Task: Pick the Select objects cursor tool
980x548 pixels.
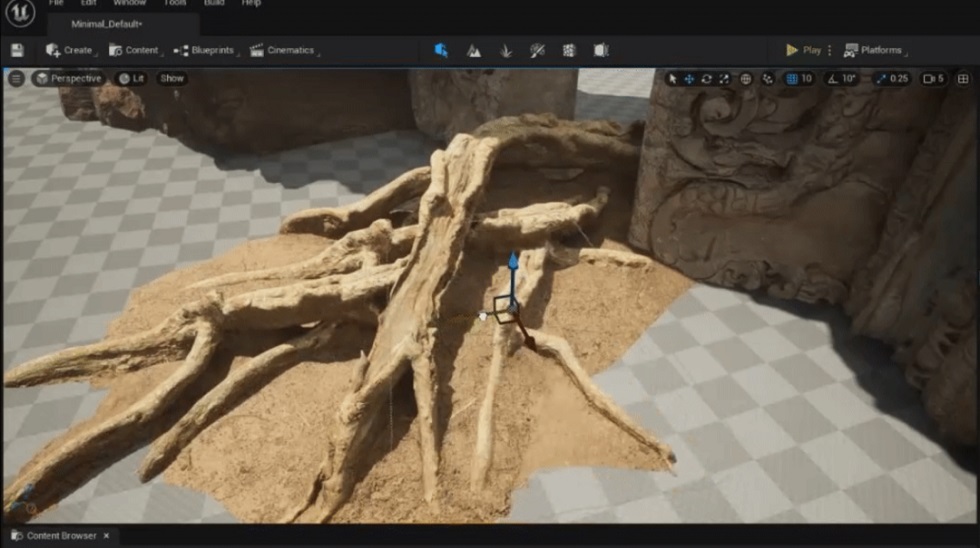Action: coord(672,79)
